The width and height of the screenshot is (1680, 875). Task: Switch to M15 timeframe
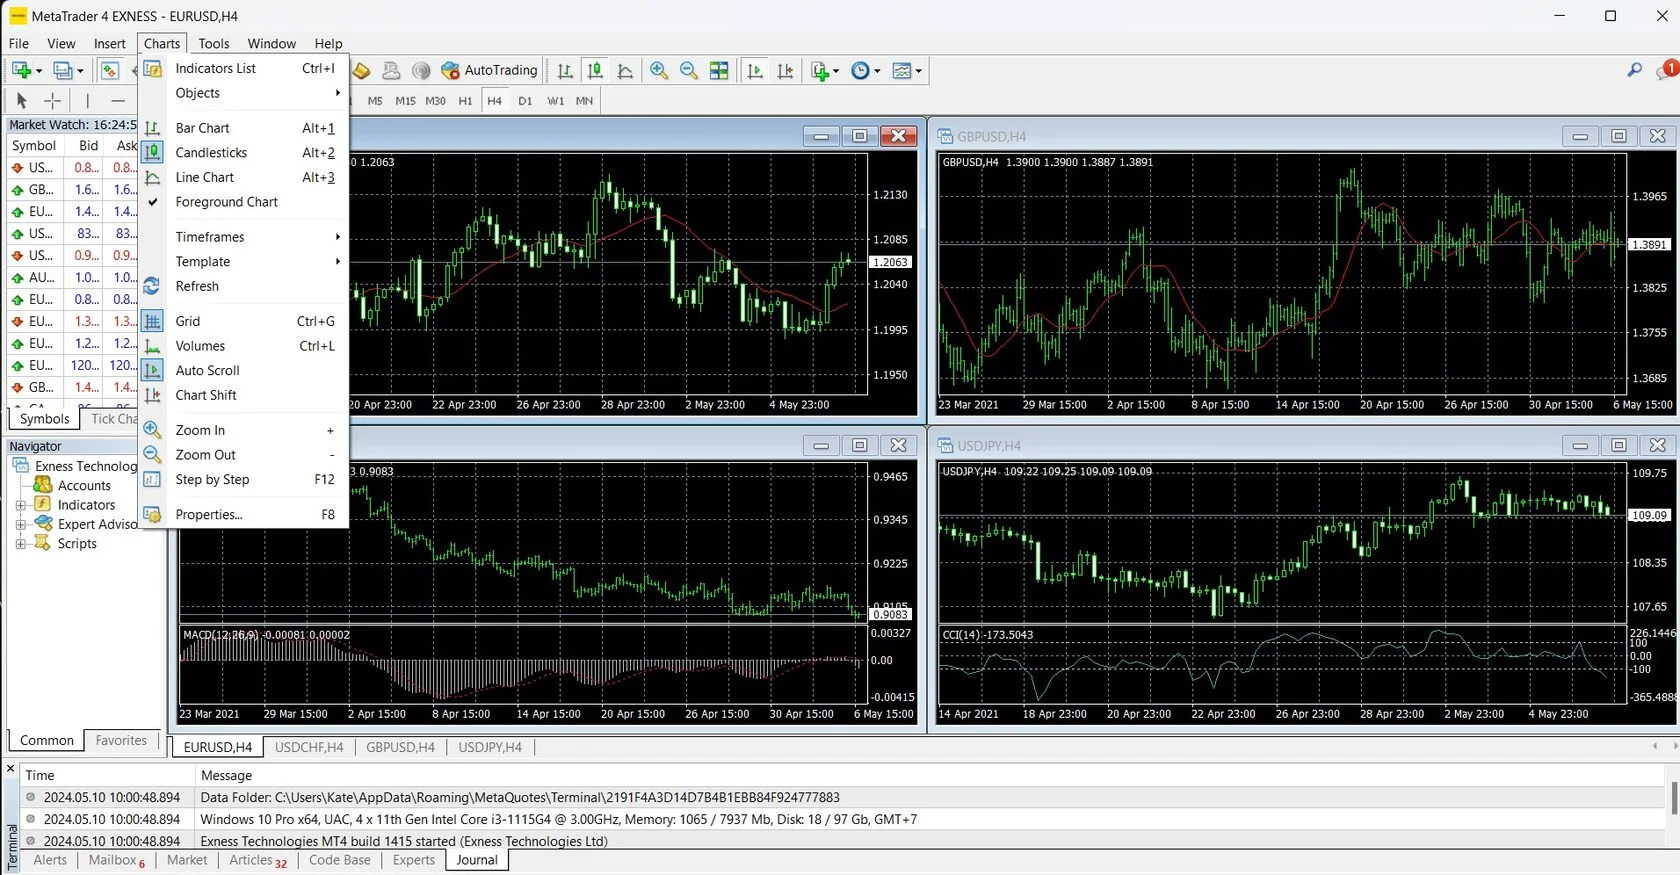pos(405,101)
